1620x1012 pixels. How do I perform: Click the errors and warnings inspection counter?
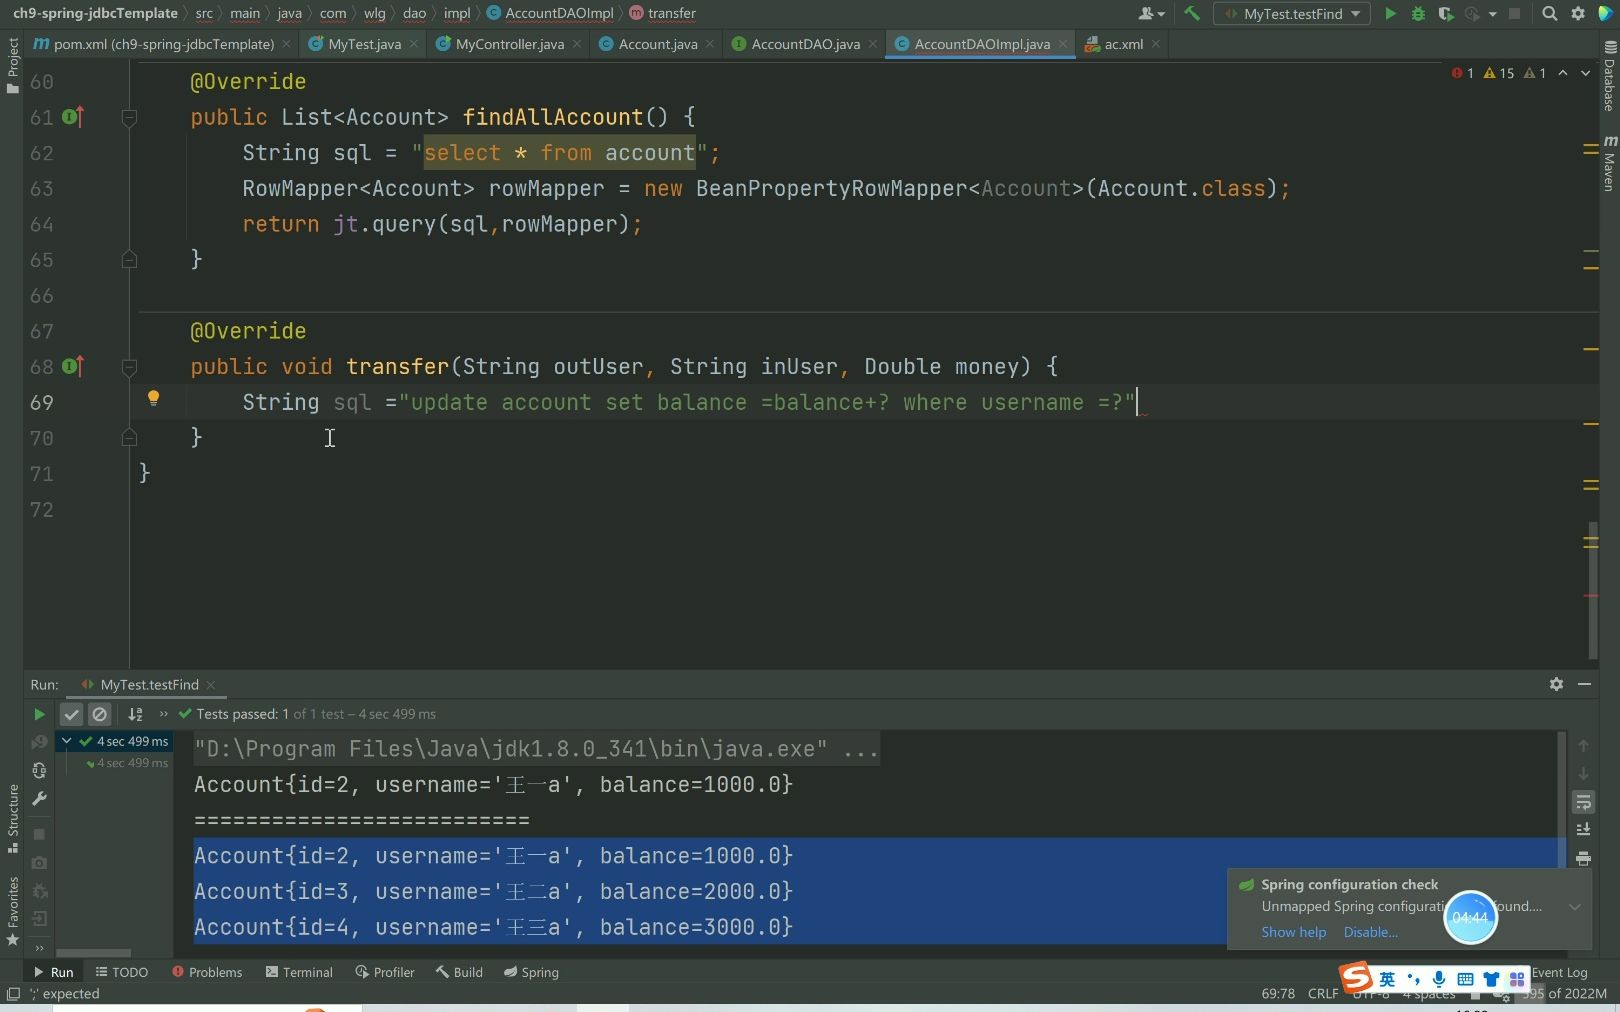click(x=1498, y=73)
